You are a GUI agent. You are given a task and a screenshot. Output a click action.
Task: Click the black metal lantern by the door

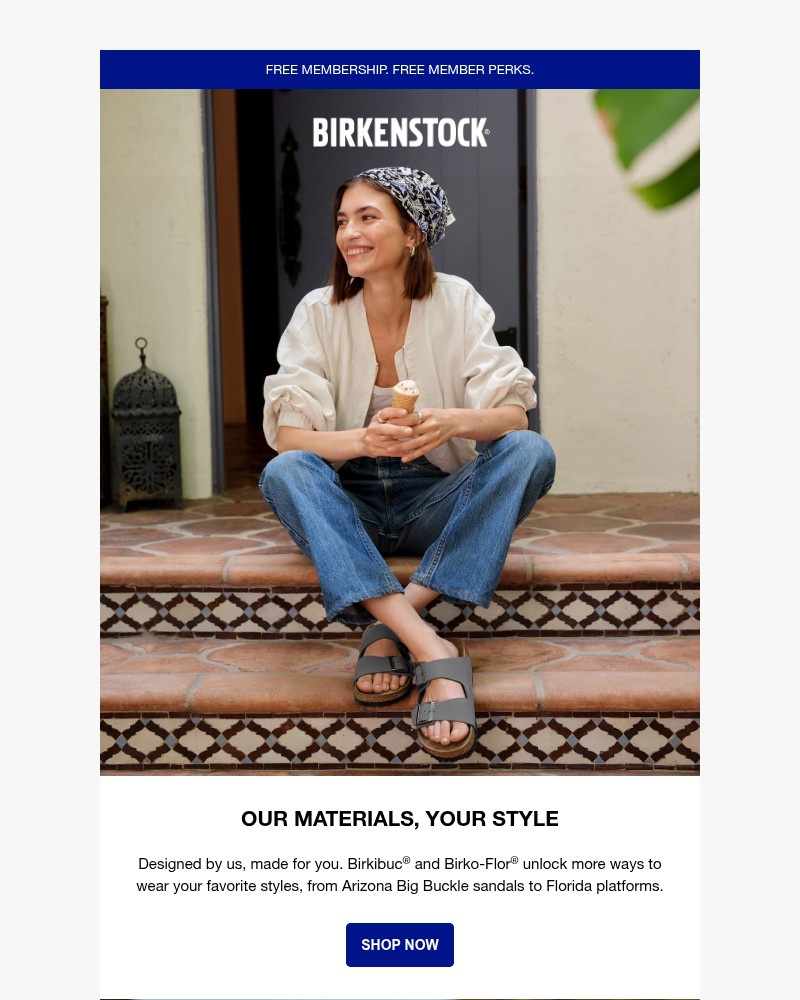145,425
